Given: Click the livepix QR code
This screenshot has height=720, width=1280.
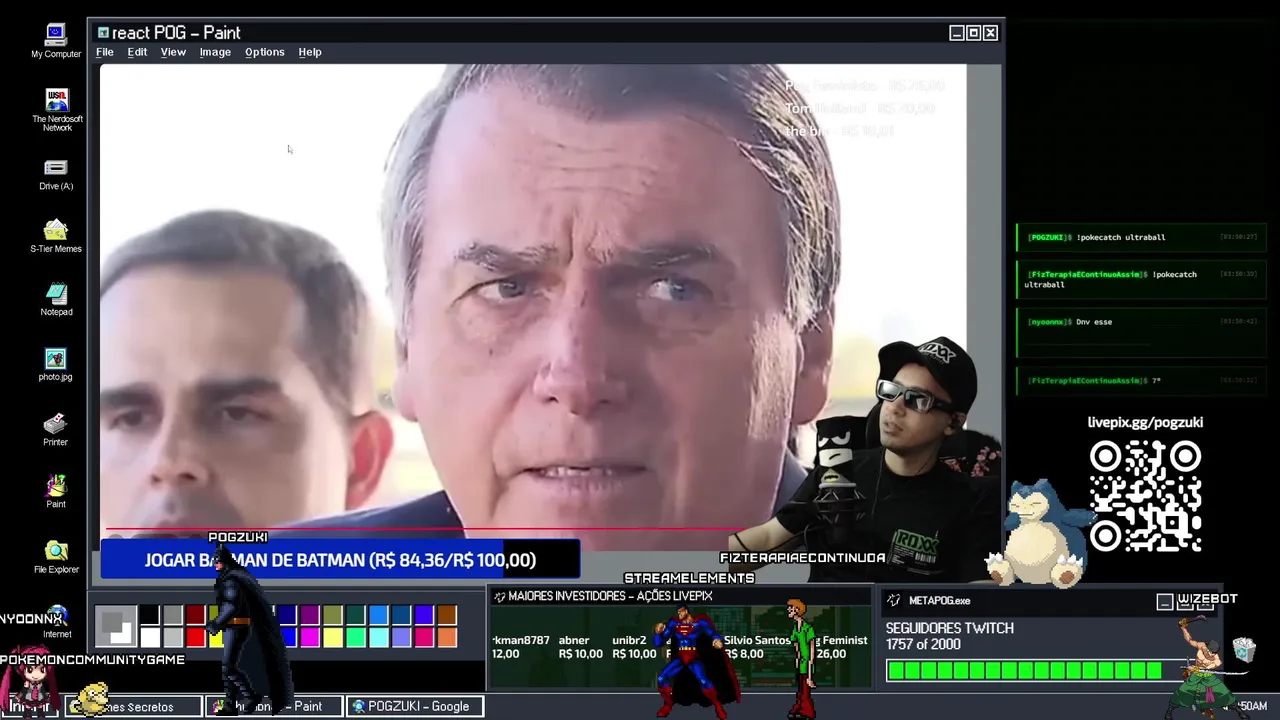Looking at the screenshot, I should pos(1145,496).
